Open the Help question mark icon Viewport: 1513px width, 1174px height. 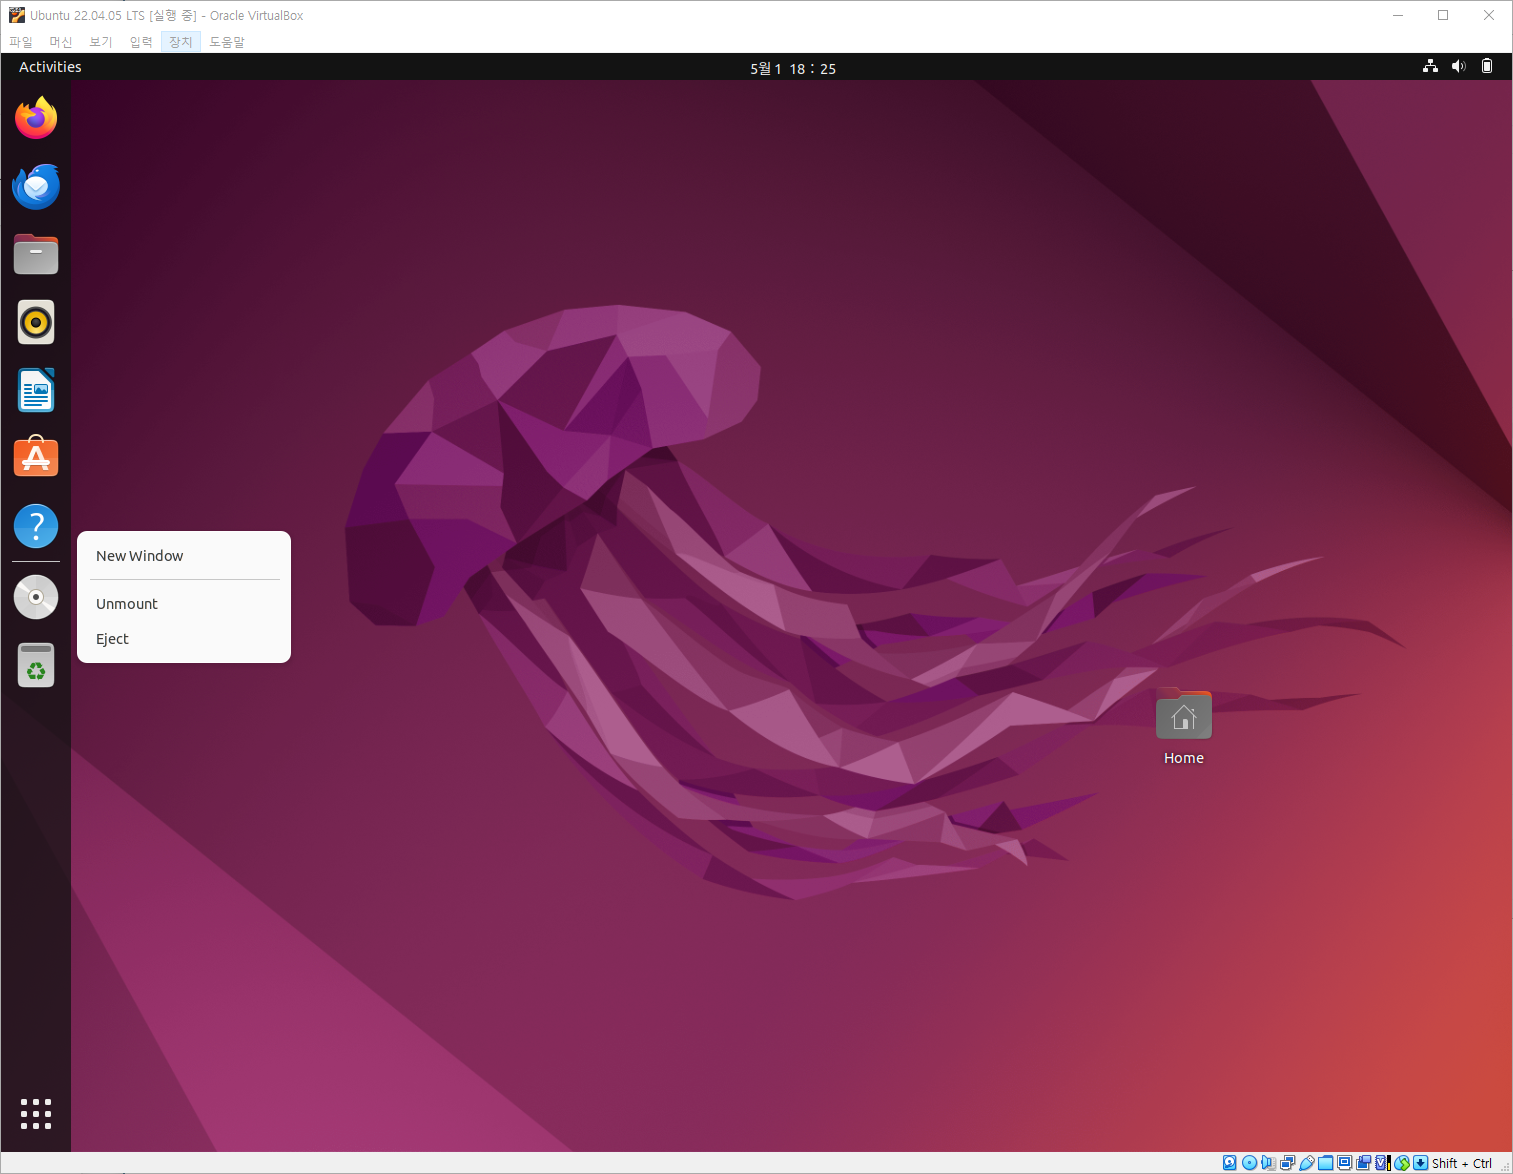click(36, 526)
